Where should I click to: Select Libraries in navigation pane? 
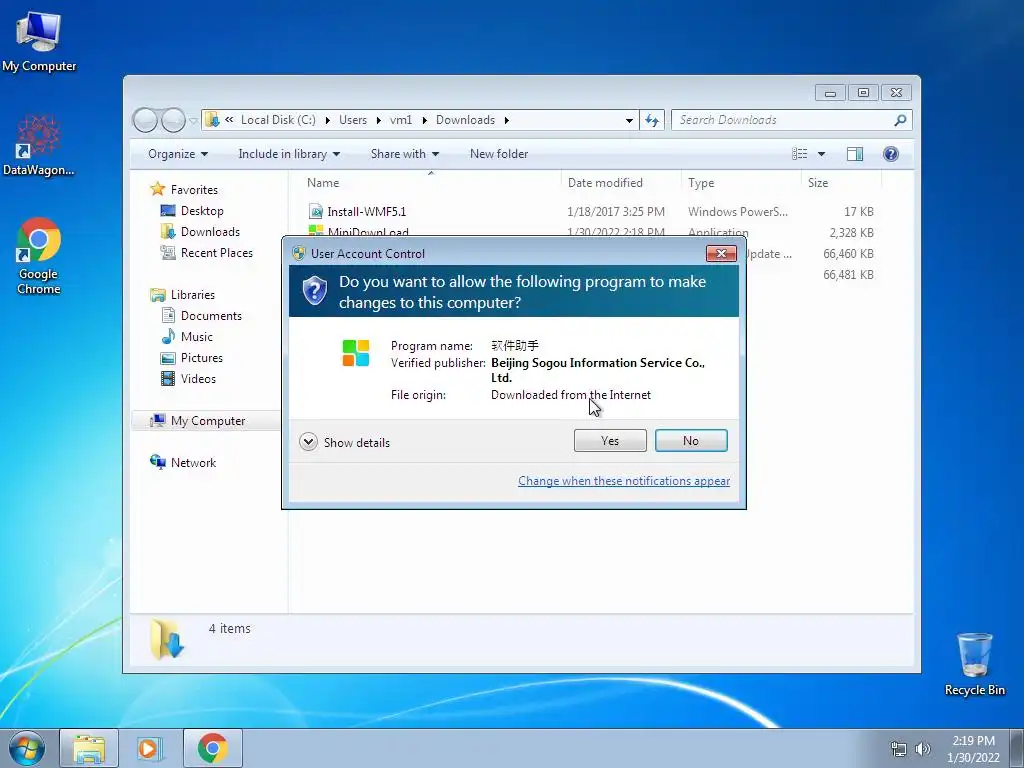coord(193,295)
